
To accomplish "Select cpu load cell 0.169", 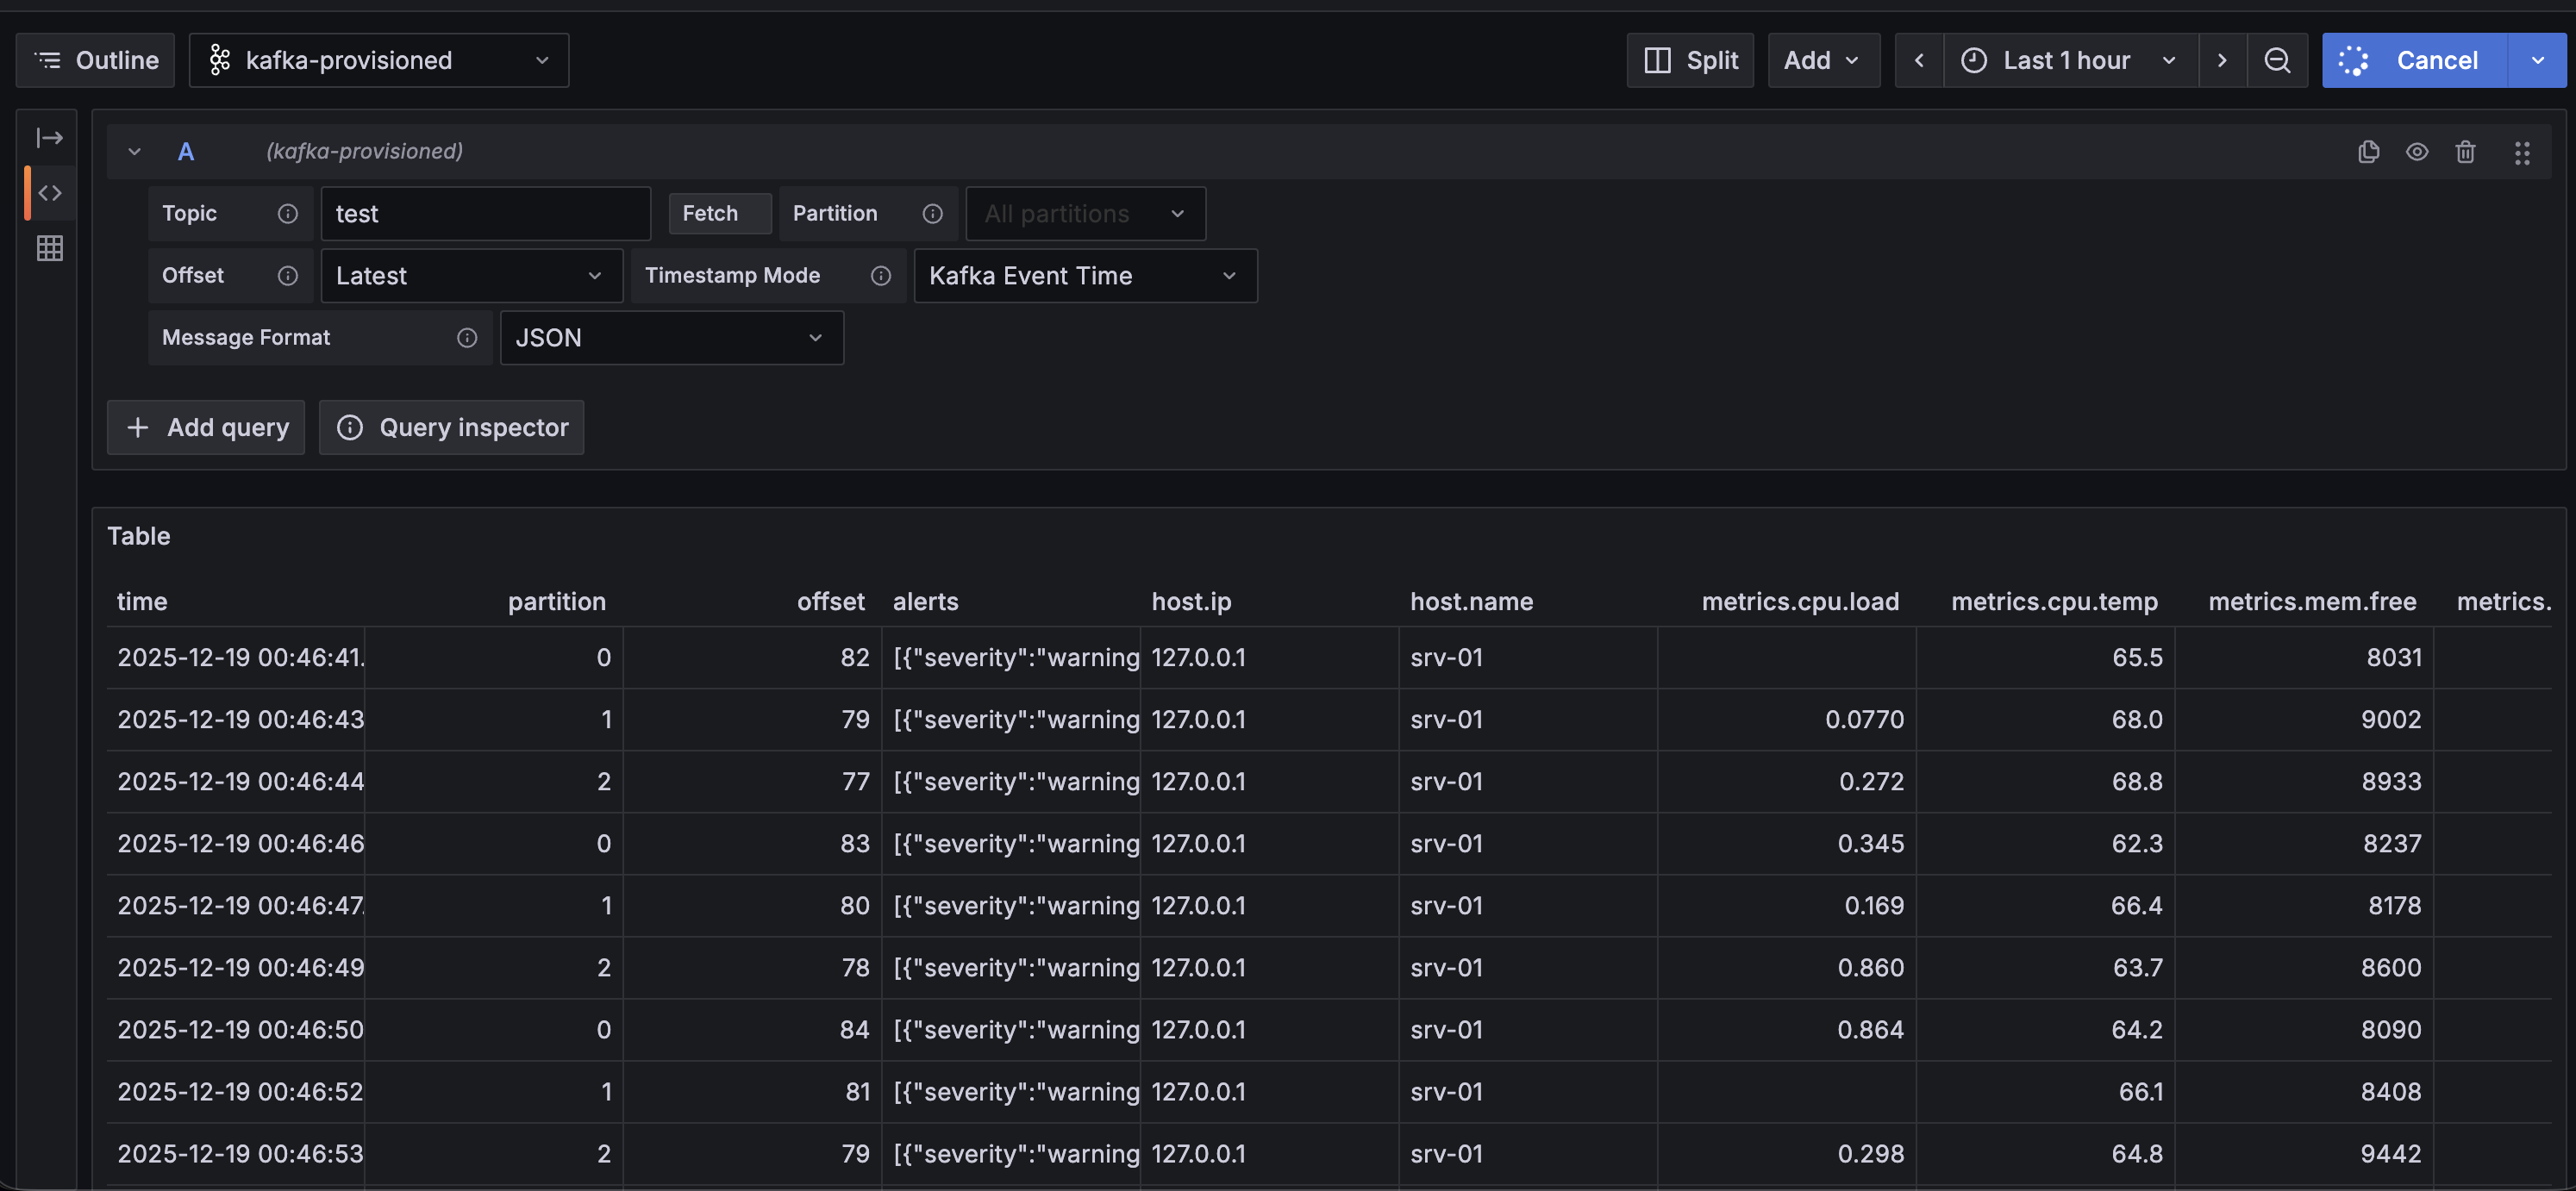I will 1786,905.
